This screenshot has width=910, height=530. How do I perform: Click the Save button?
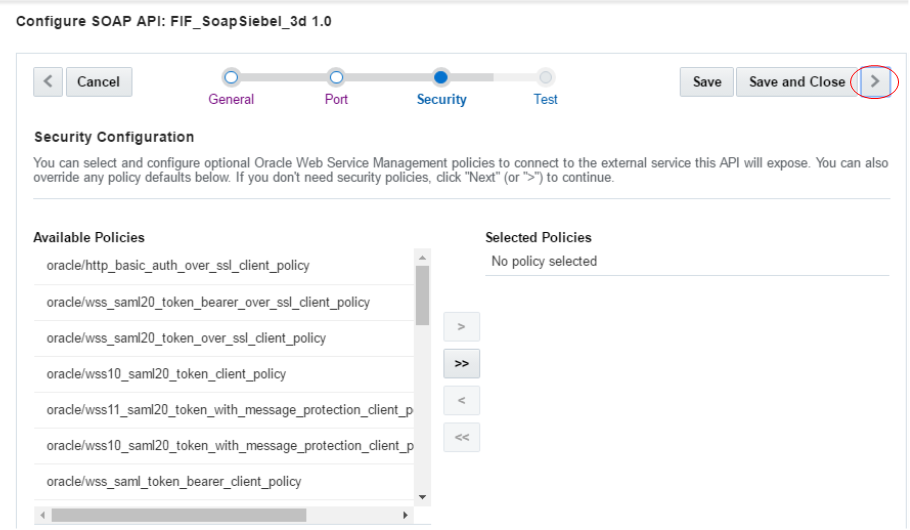tap(707, 82)
